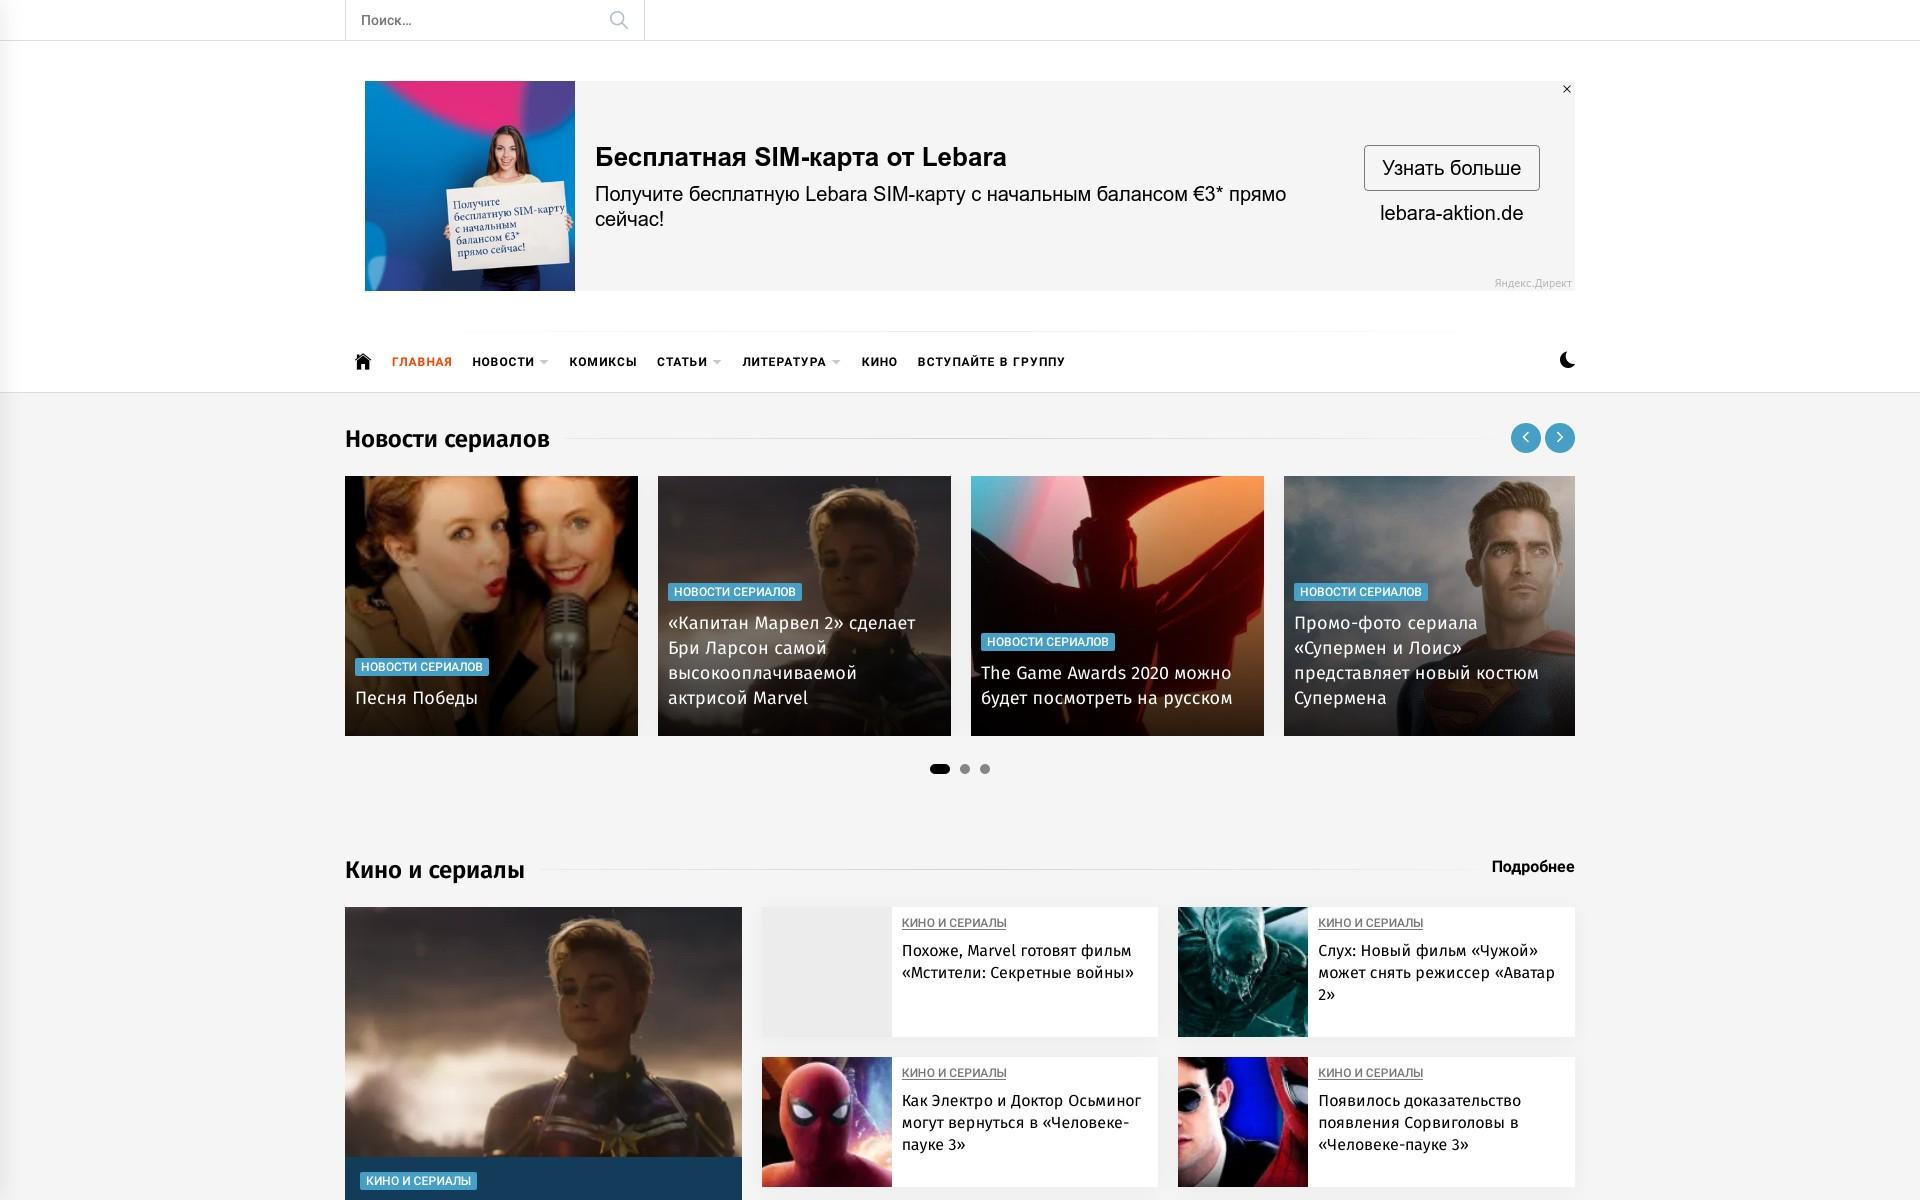Select the second carousel pagination dot
Screen dimensions: 1920x1200
tap(965, 769)
